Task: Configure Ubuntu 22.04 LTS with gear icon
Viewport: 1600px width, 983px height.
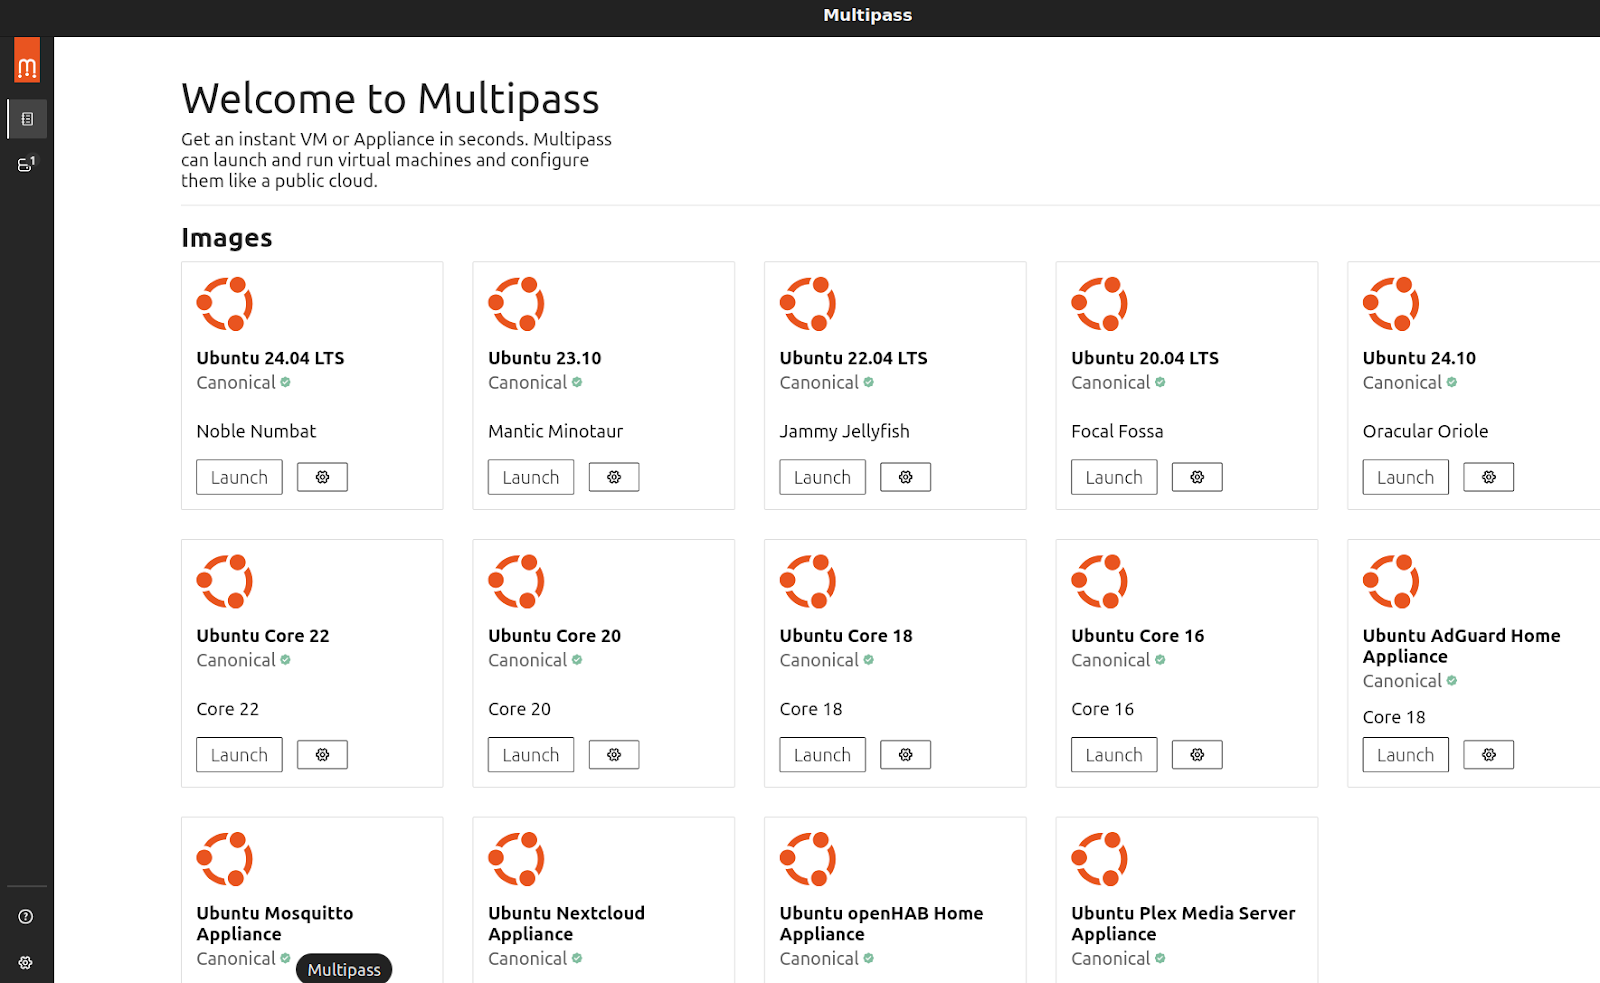Action: click(905, 477)
